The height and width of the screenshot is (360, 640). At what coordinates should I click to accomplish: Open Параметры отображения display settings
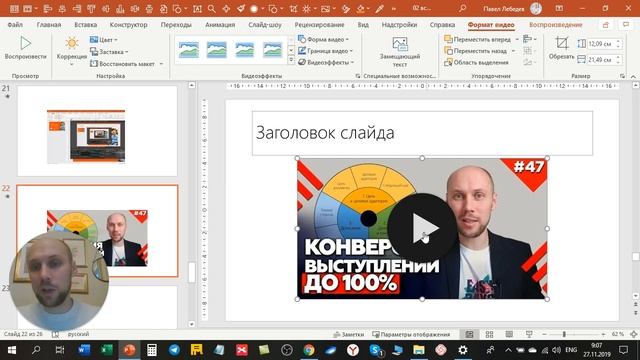point(411,334)
